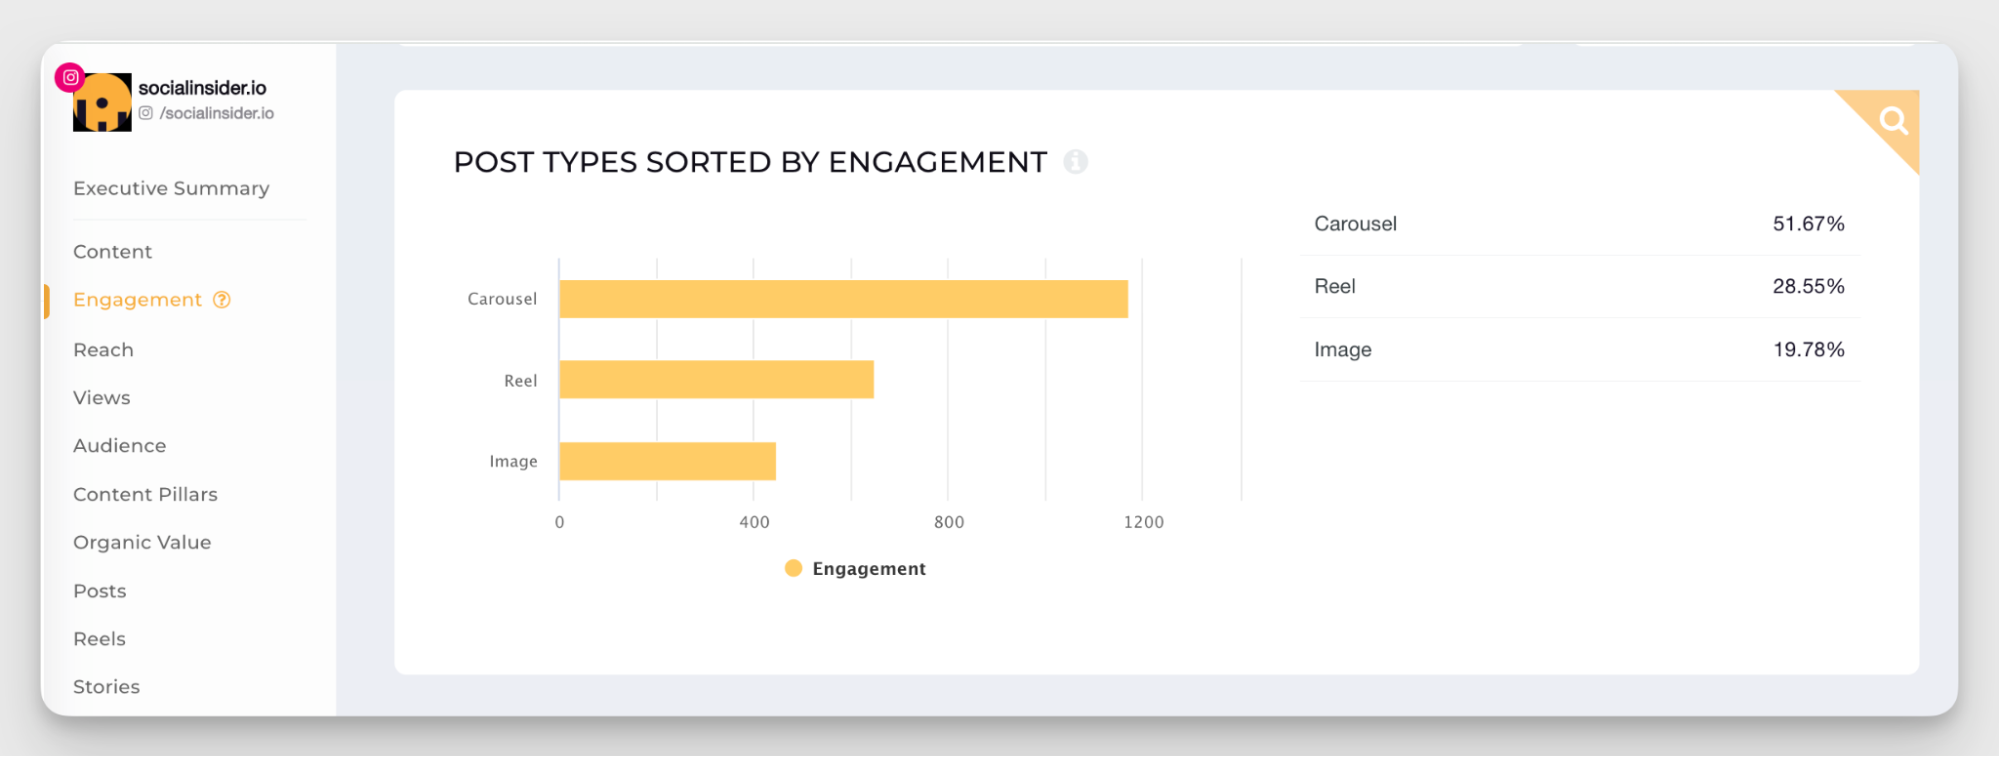Navigate to the Audience section
Viewport: 1999px width, 757px height.
pyautogui.click(x=119, y=446)
